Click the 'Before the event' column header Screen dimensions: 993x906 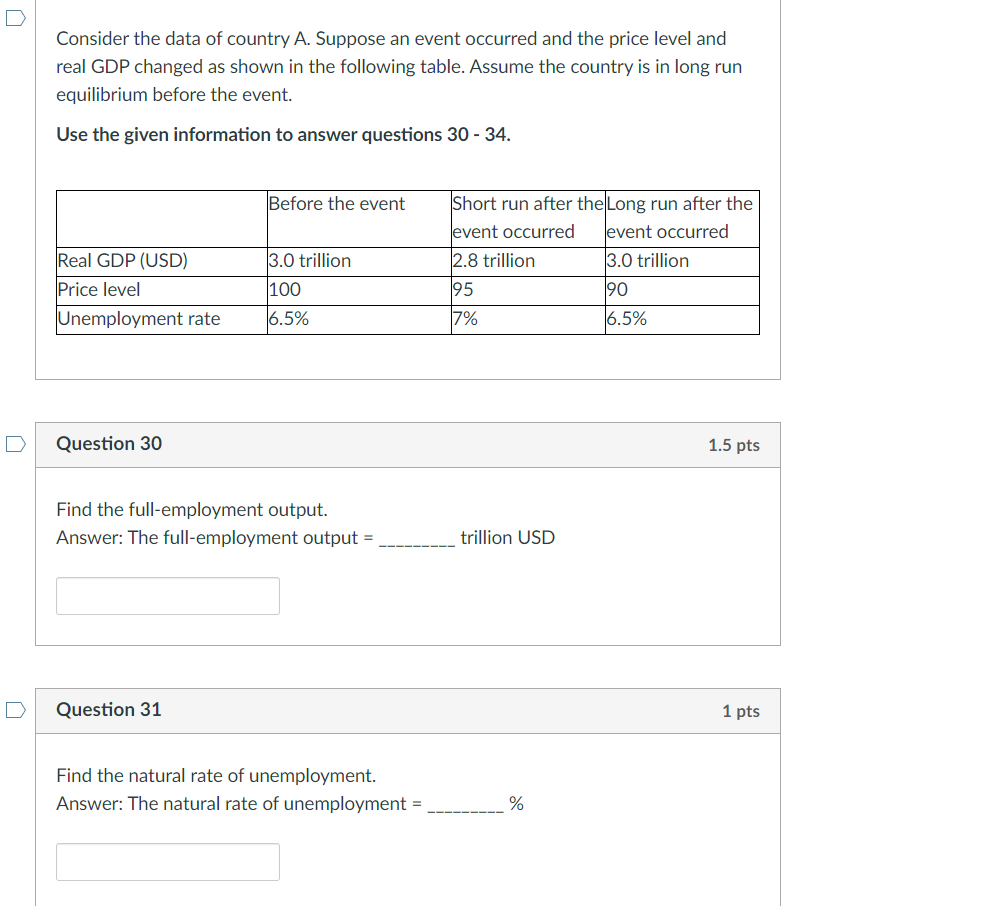337,203
